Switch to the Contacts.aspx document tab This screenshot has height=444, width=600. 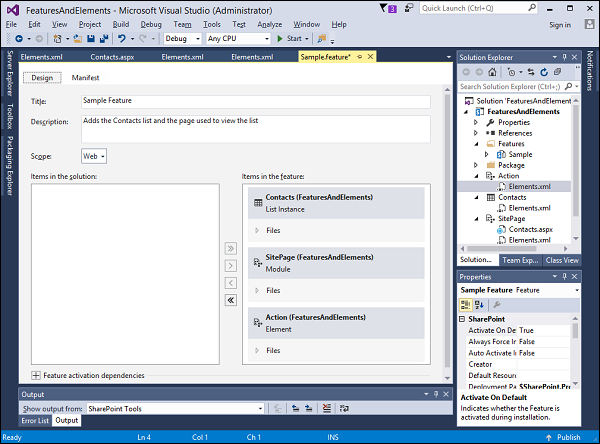(x=112, y=57)
